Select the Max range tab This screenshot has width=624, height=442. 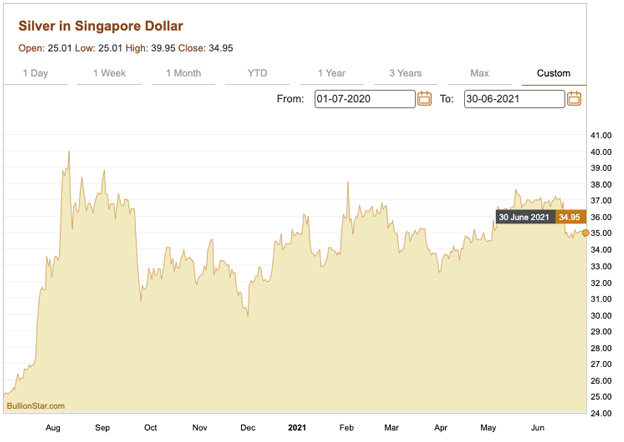[x=480, y=73]
